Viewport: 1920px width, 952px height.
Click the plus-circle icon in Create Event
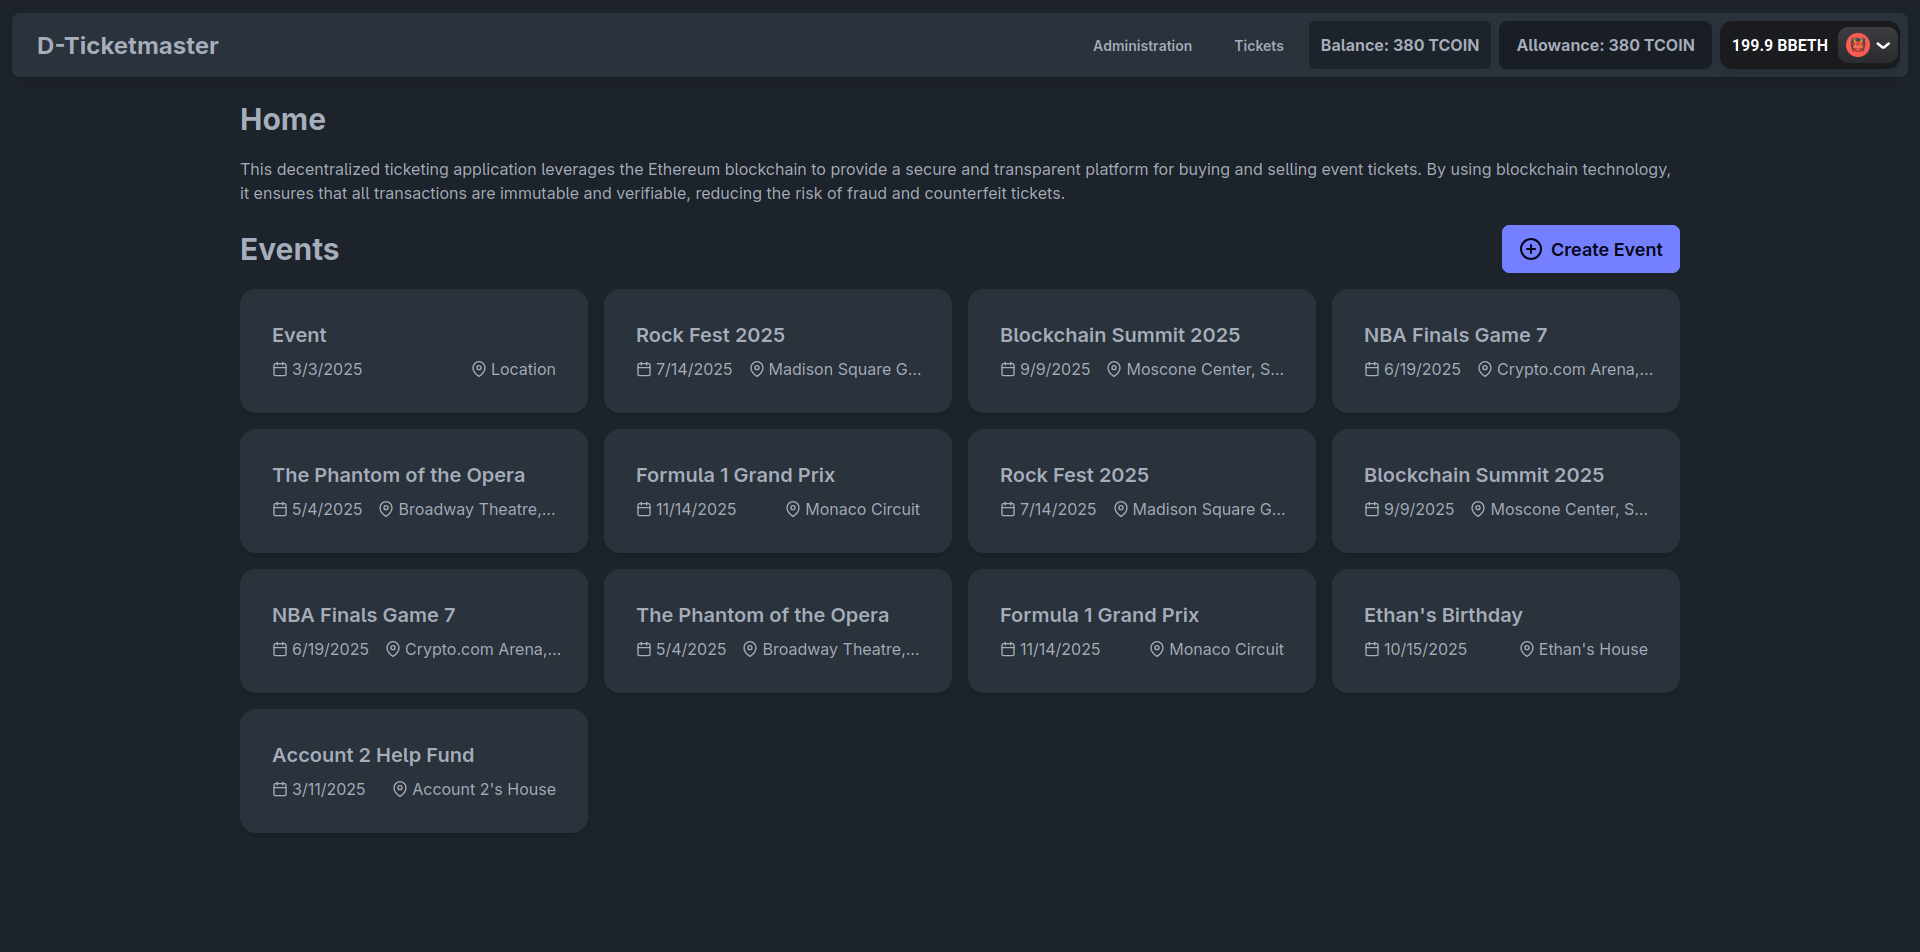coord(1530,250)
